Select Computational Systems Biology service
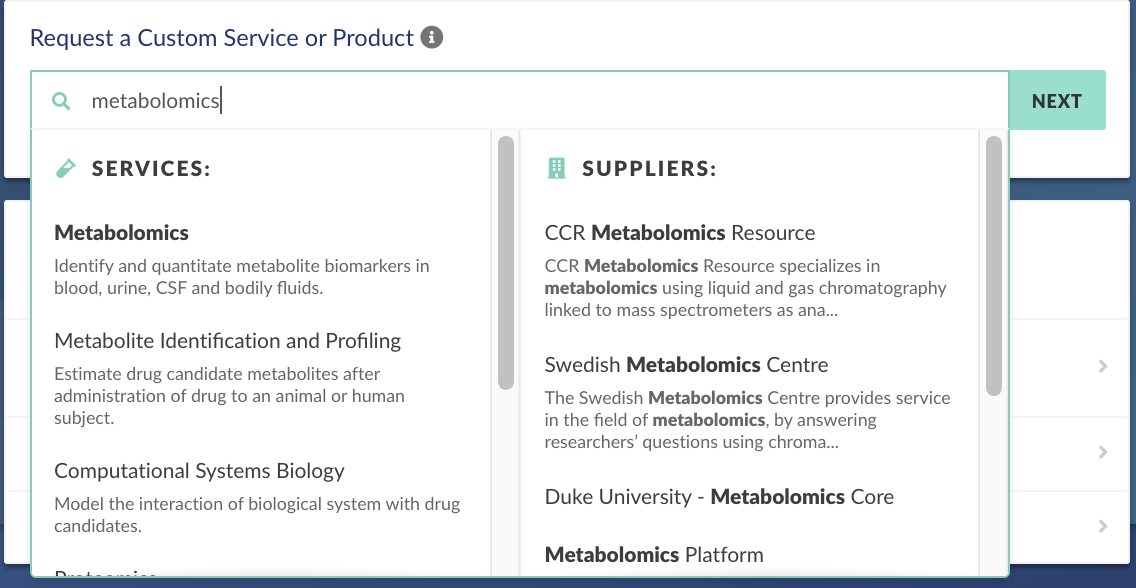The height and width of the screenshot is (588, 1136). click(x=199, y=471)
